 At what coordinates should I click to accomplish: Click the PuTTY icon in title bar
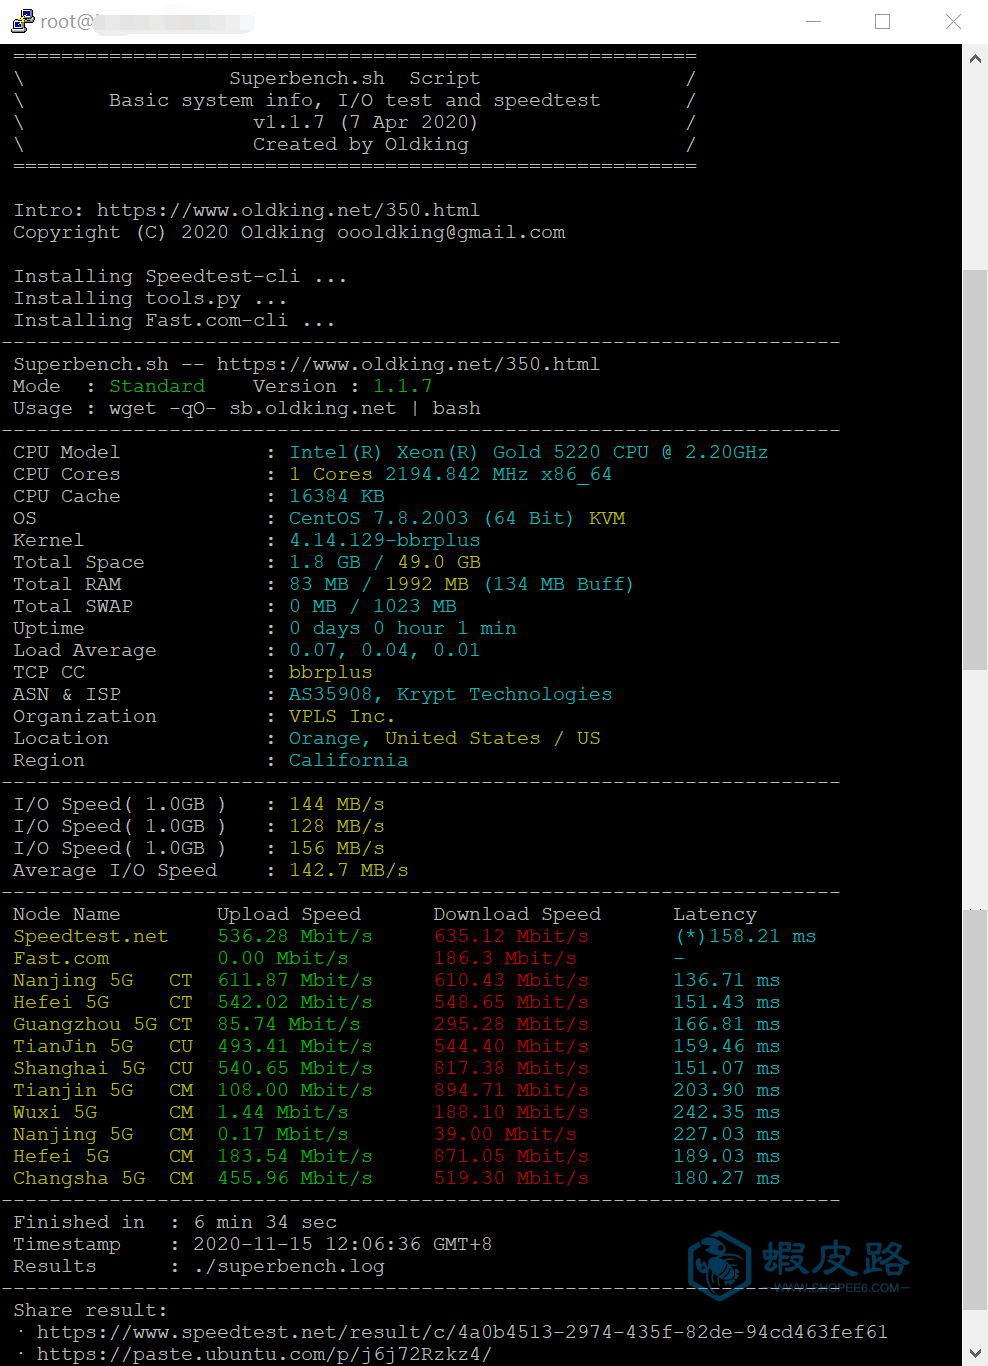[22, 21]
